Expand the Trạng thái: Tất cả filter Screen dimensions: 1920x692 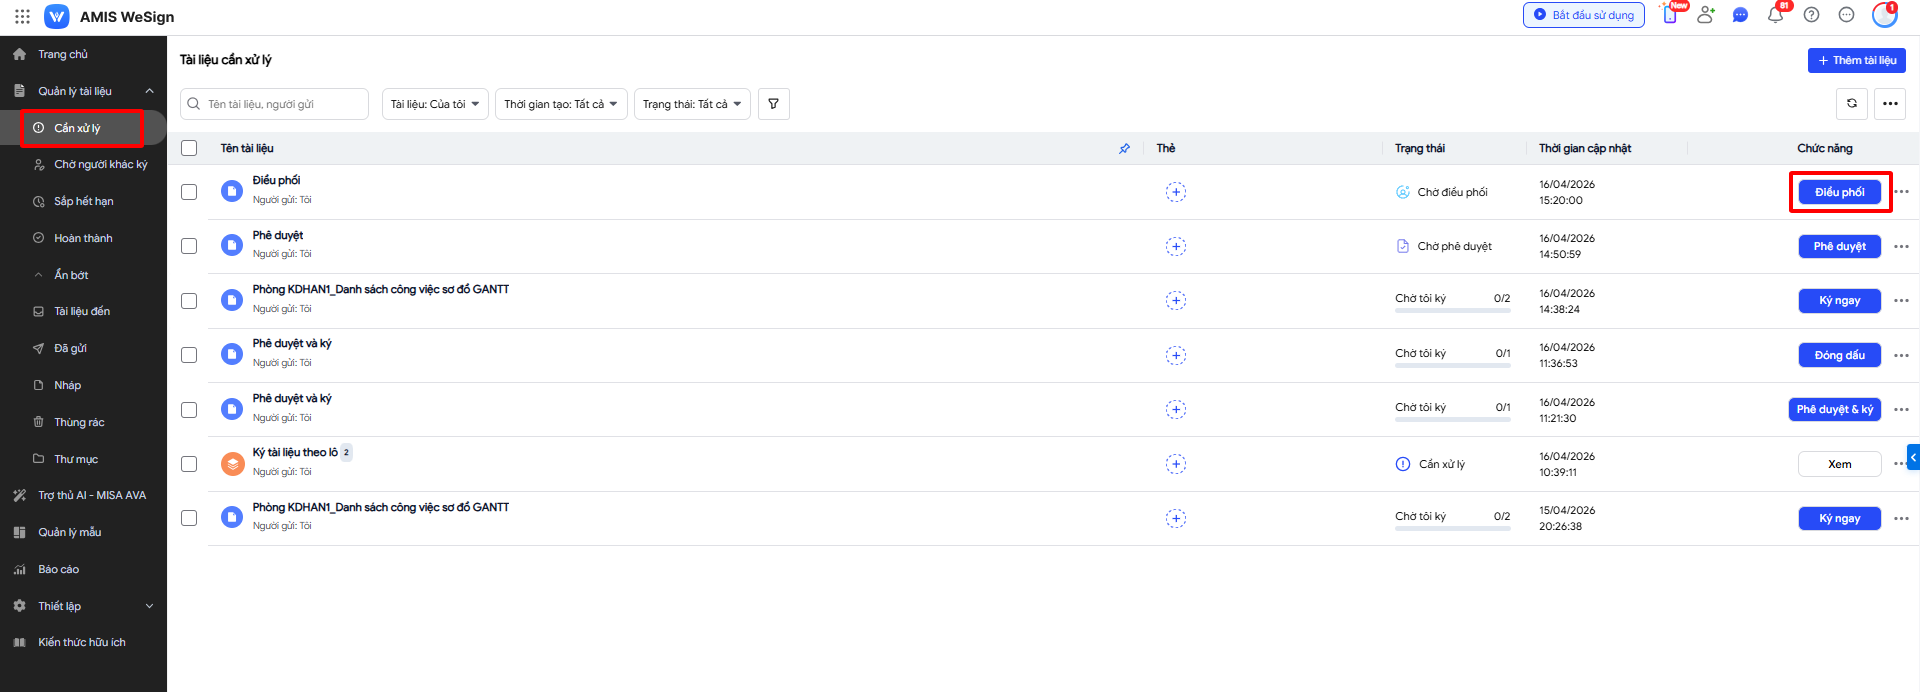[691, 104]
